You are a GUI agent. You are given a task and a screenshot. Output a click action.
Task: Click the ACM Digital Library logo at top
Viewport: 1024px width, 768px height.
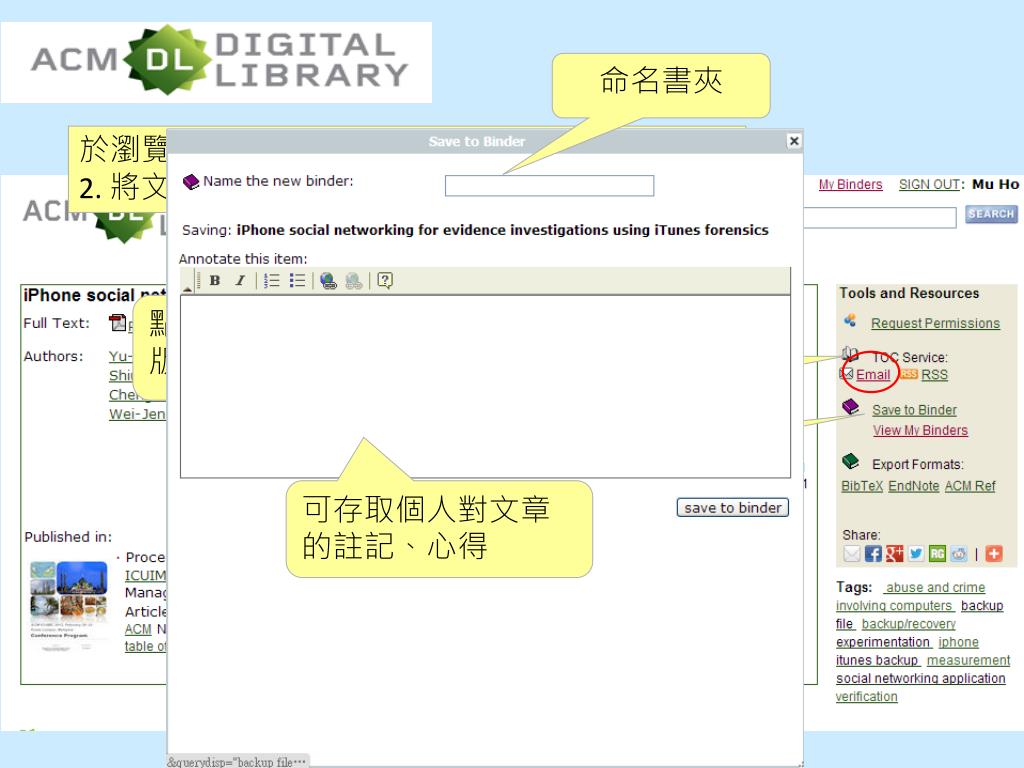pyautogui.click(x=219, y=61)
